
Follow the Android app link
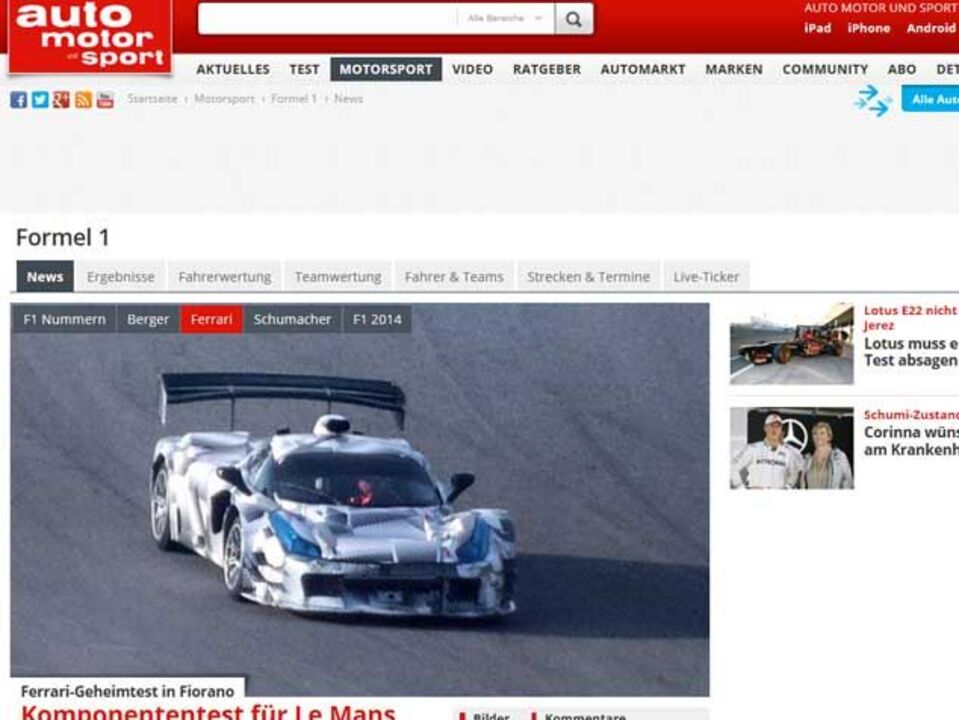tap(931, 28)
